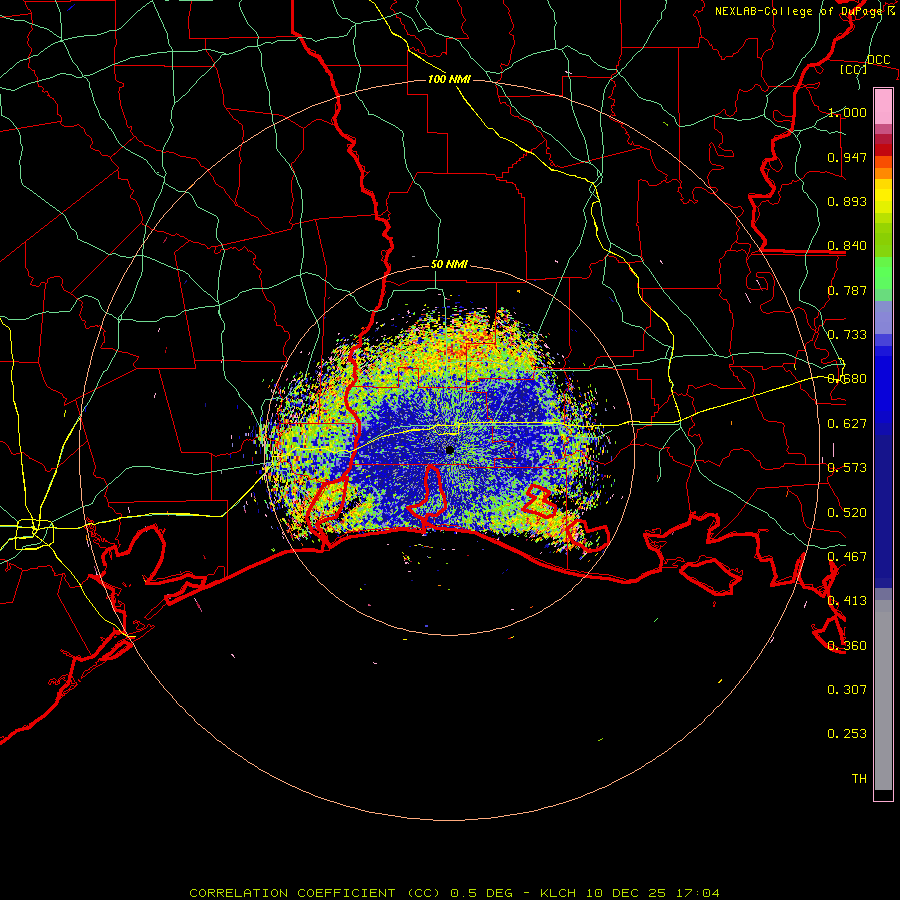Screen dimensions: 900x900
Task: Select the 0.253 legend value
Action: click(x=847, y=734)
